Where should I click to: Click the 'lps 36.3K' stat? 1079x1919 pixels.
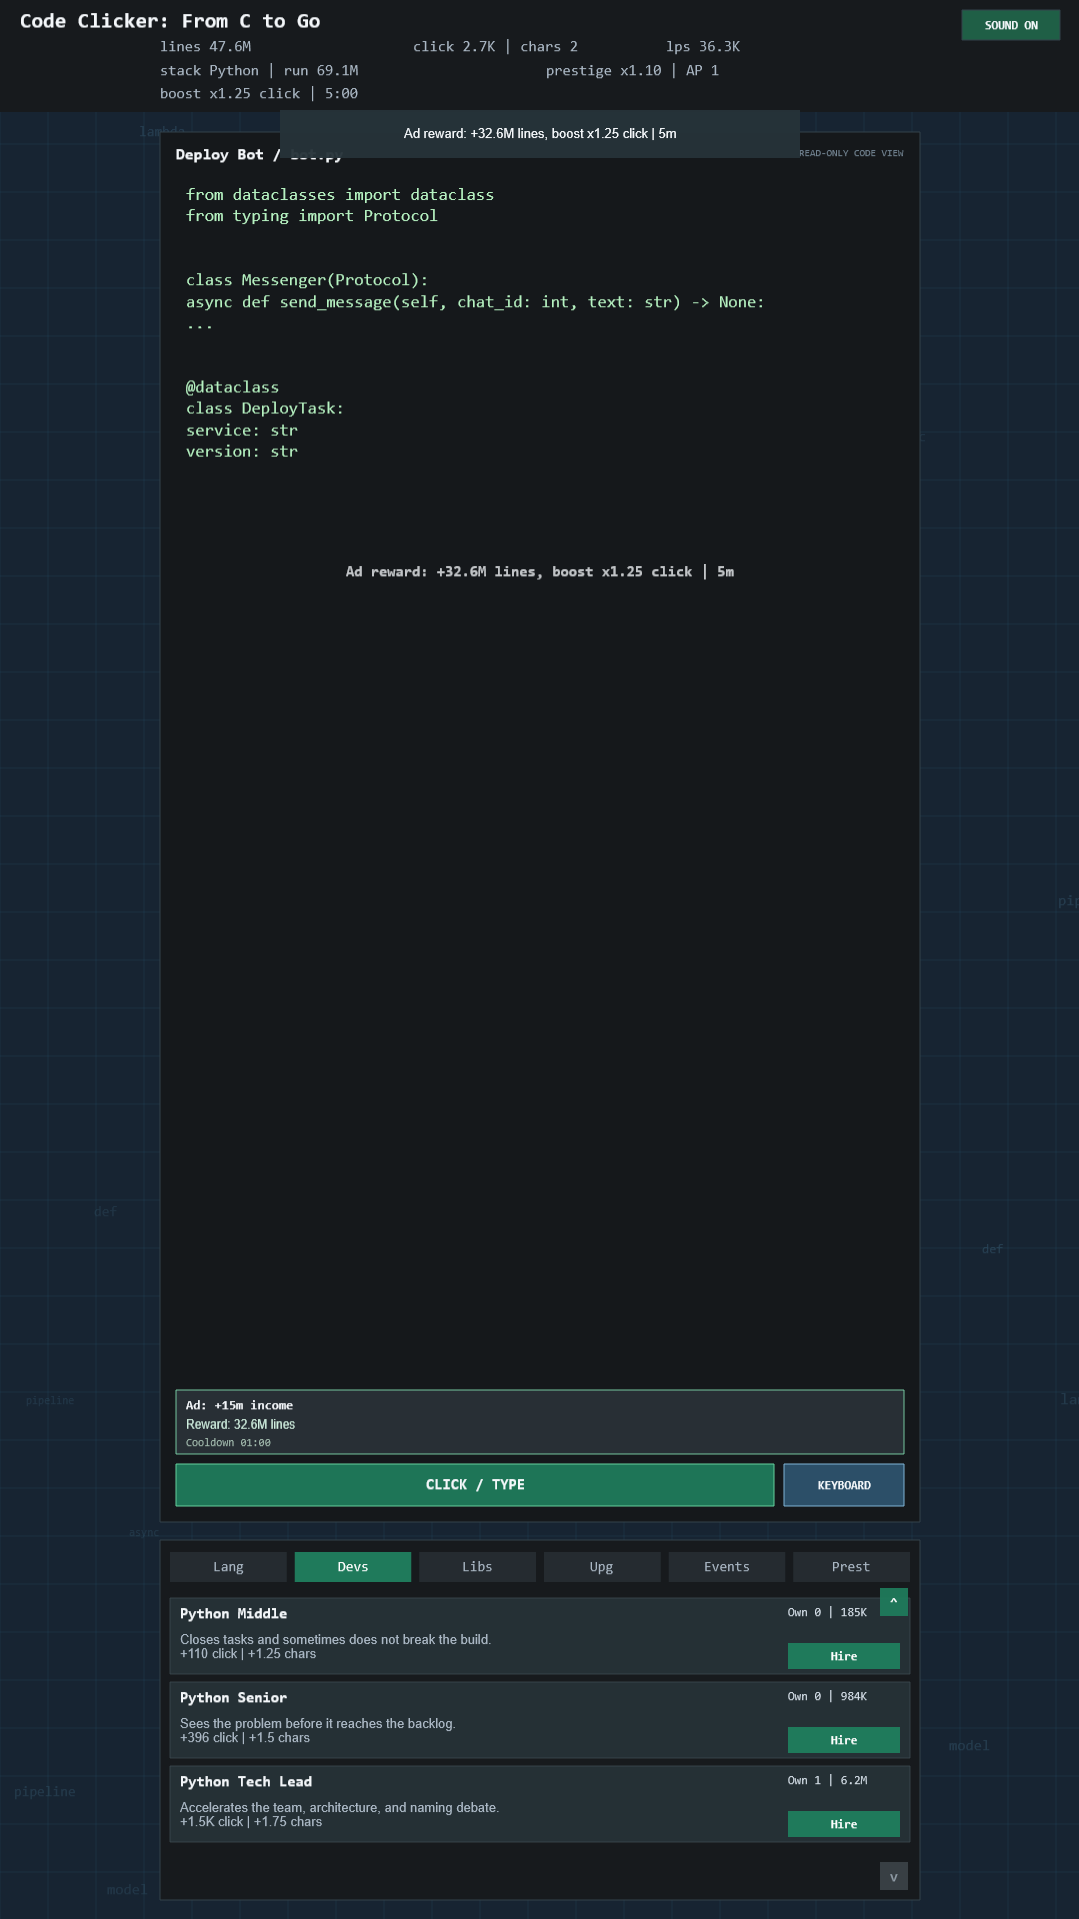click(703, 47)
